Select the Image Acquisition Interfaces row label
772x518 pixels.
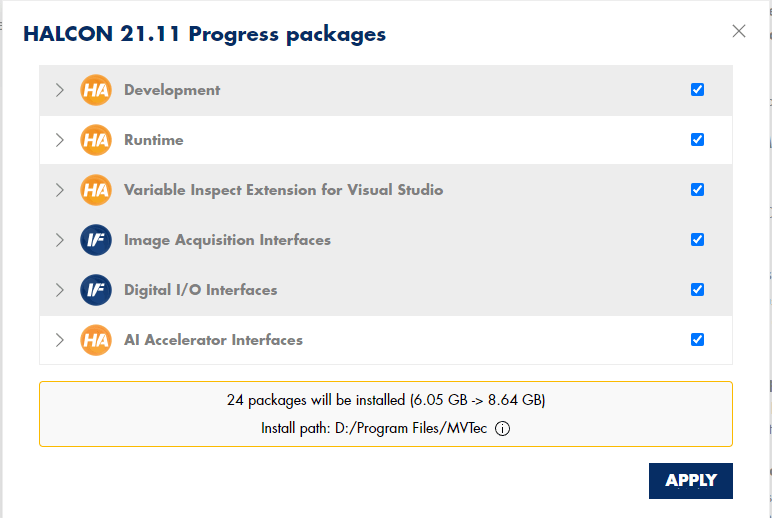pyautogui.click(x=227, y=240)
